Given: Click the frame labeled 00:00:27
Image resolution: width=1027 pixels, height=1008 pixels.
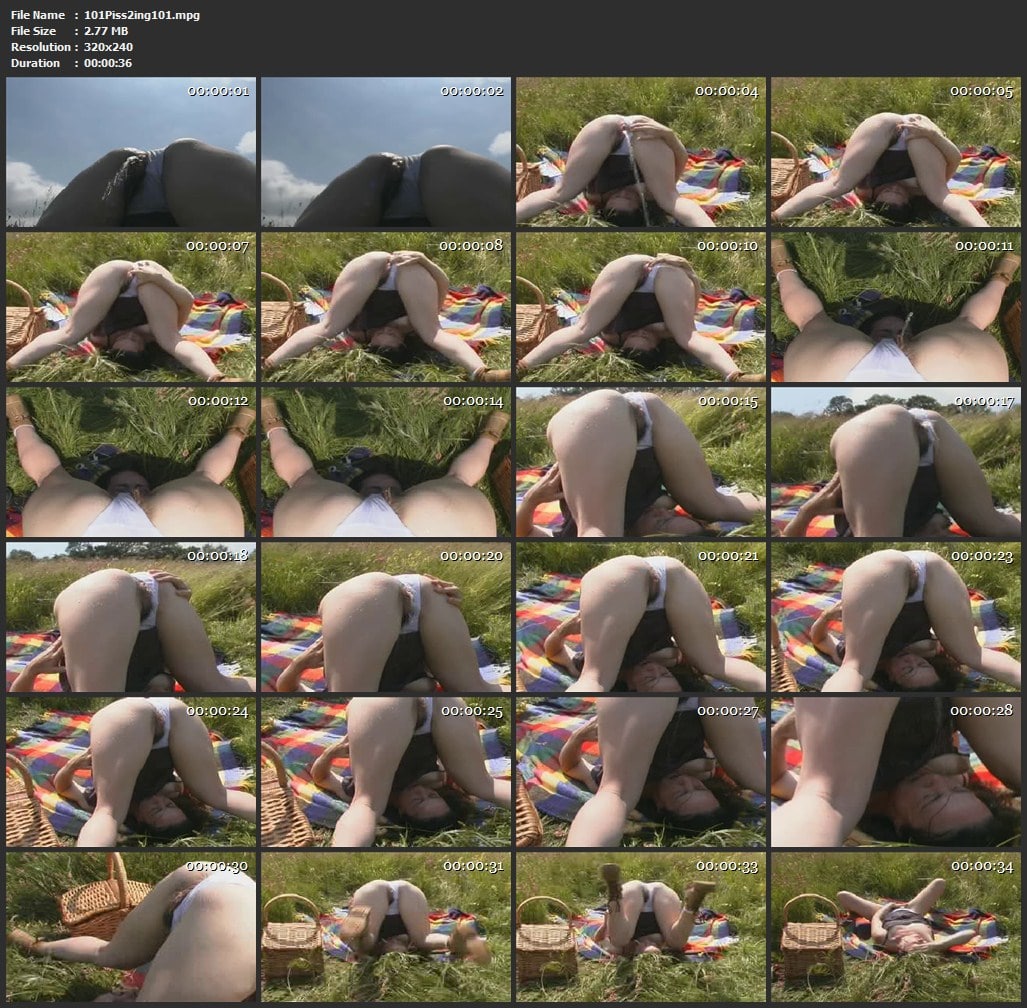Looking at the screenshot, I should [641, 772].
